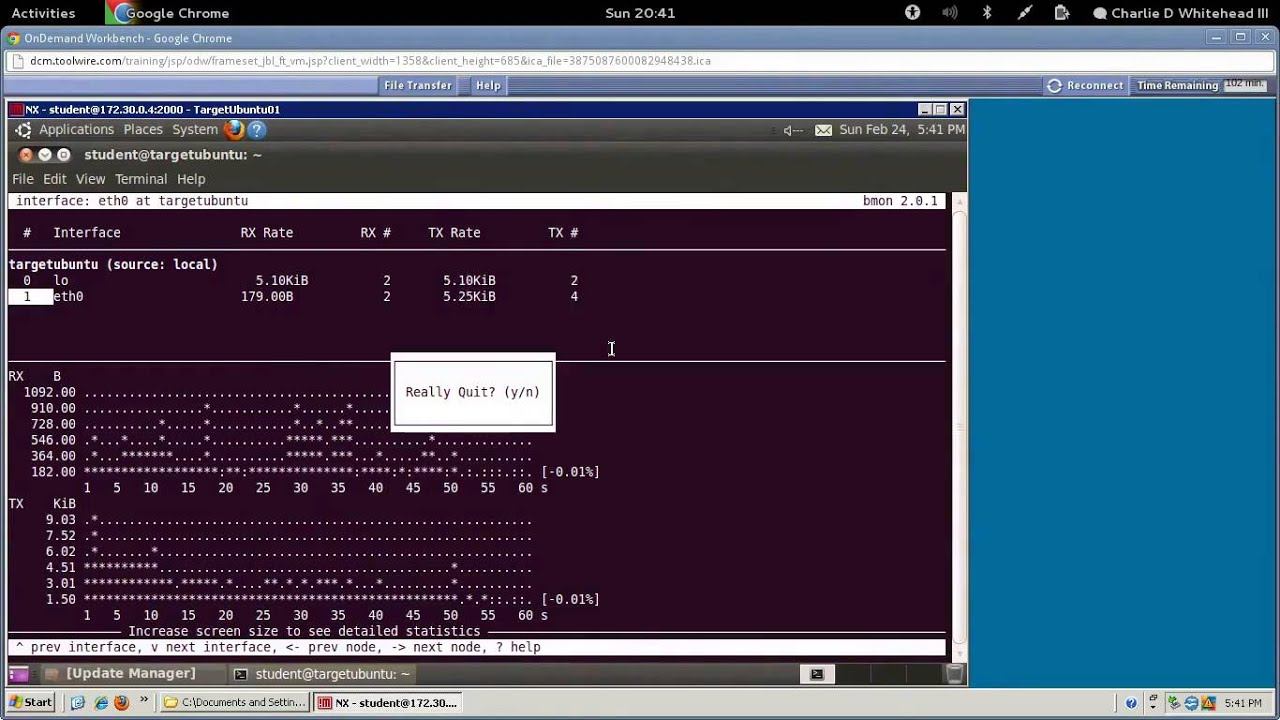Switch to C:\Documents and Settings taskbar button
Screen dimensions: 1280x720
235,703
